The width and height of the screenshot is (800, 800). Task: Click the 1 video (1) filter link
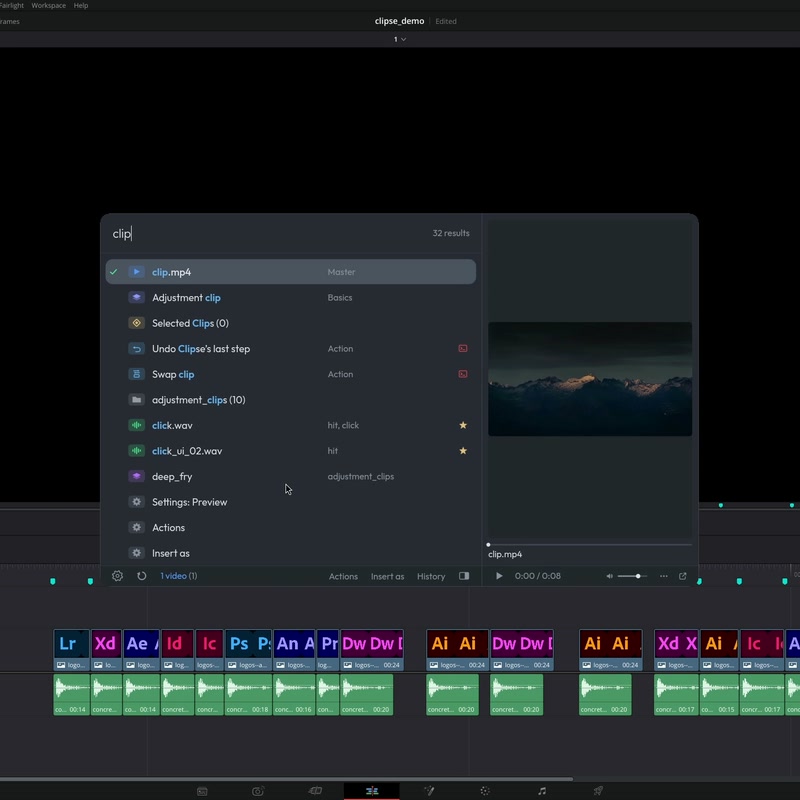click(x=179, y=576)
